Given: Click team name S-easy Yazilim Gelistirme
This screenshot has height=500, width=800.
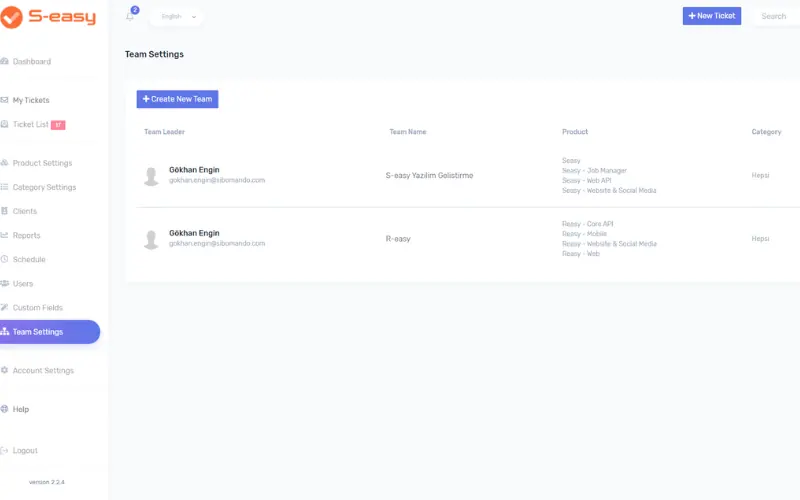Looking at the screenshot, I should click(x=429, y=176).
